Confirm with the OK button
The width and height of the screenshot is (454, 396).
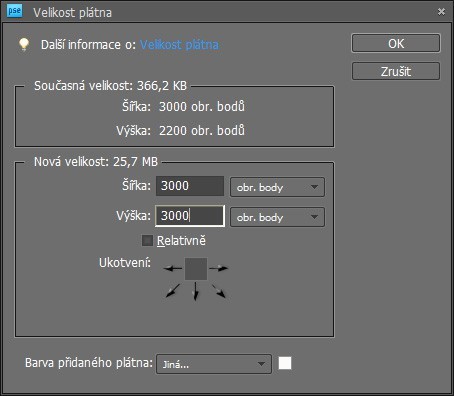tap(396, 43)
